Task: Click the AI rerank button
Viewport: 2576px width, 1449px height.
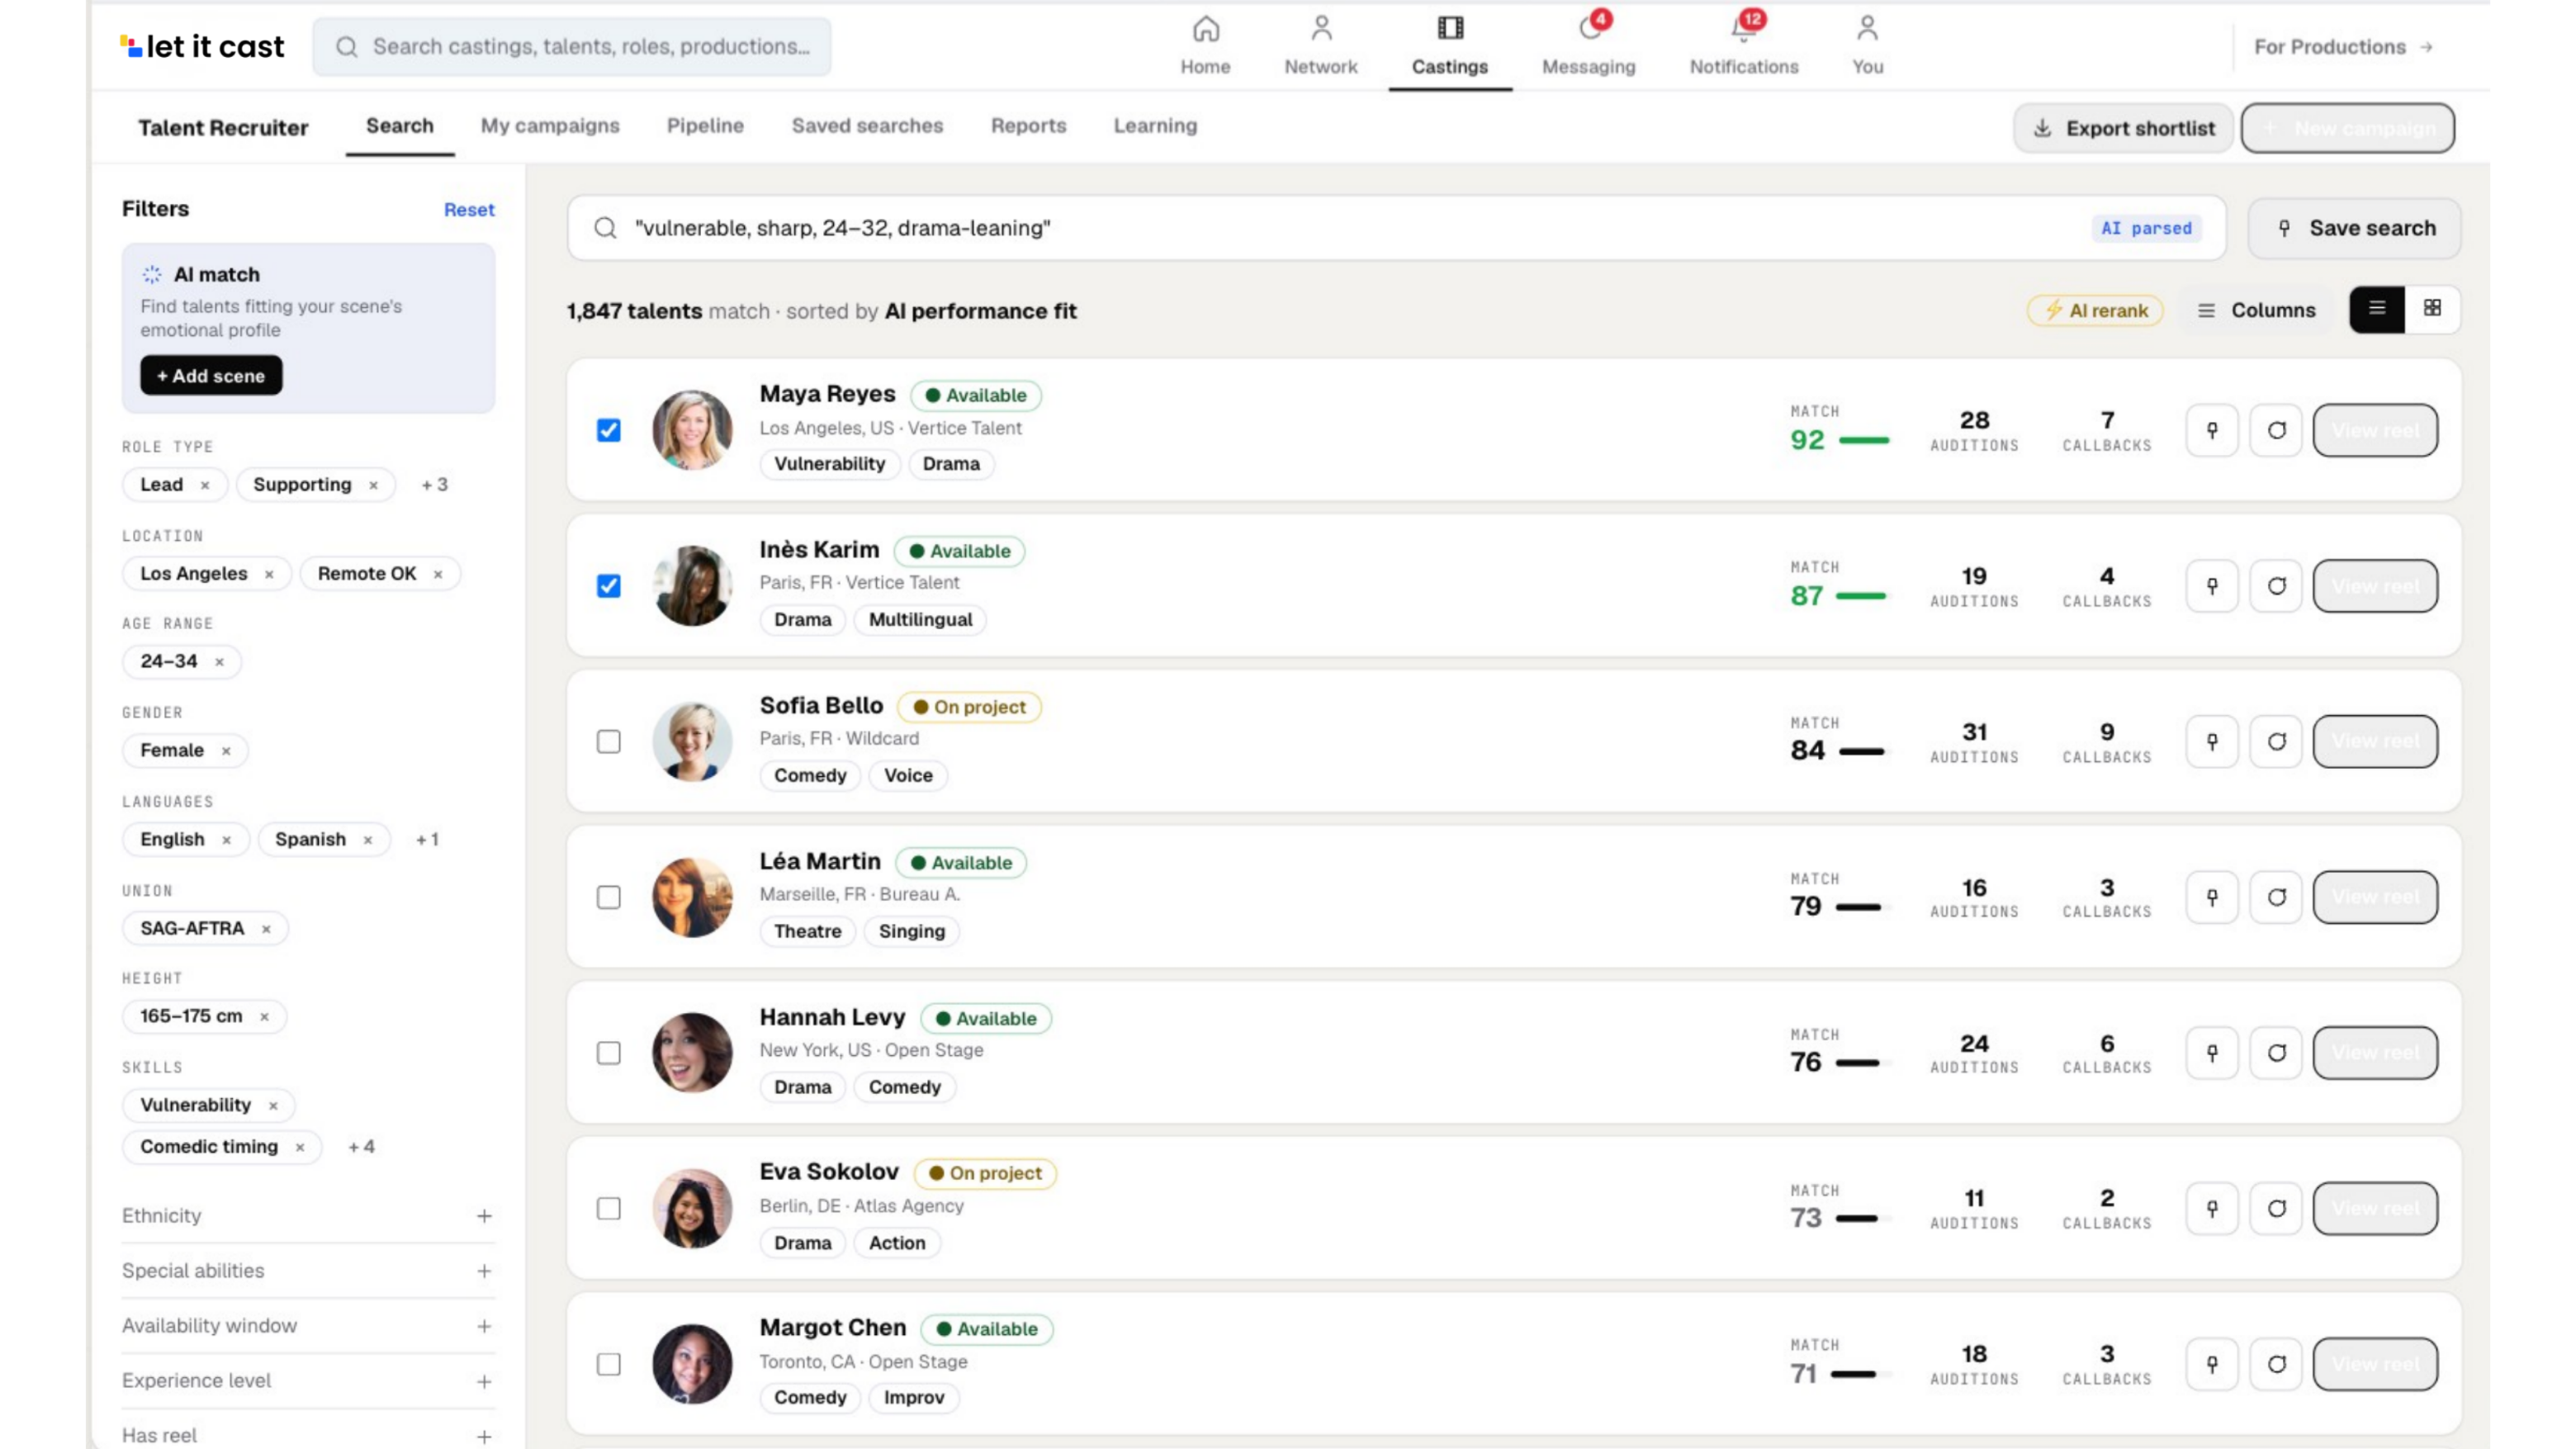Action: pos(2095,310)
